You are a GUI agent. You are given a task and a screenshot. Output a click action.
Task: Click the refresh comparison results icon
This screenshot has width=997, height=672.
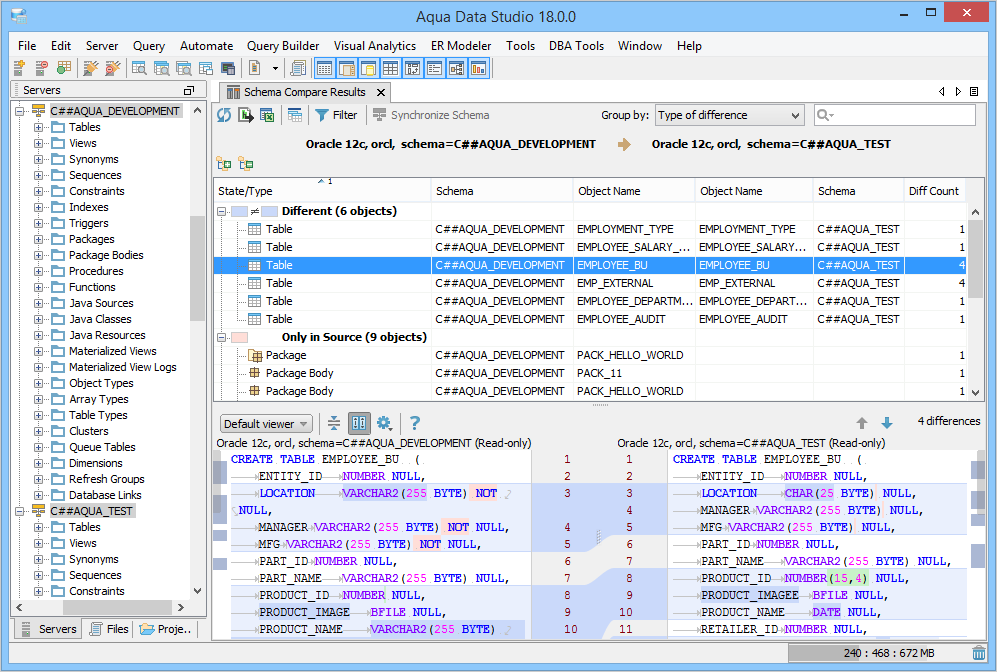coord(224,115)
